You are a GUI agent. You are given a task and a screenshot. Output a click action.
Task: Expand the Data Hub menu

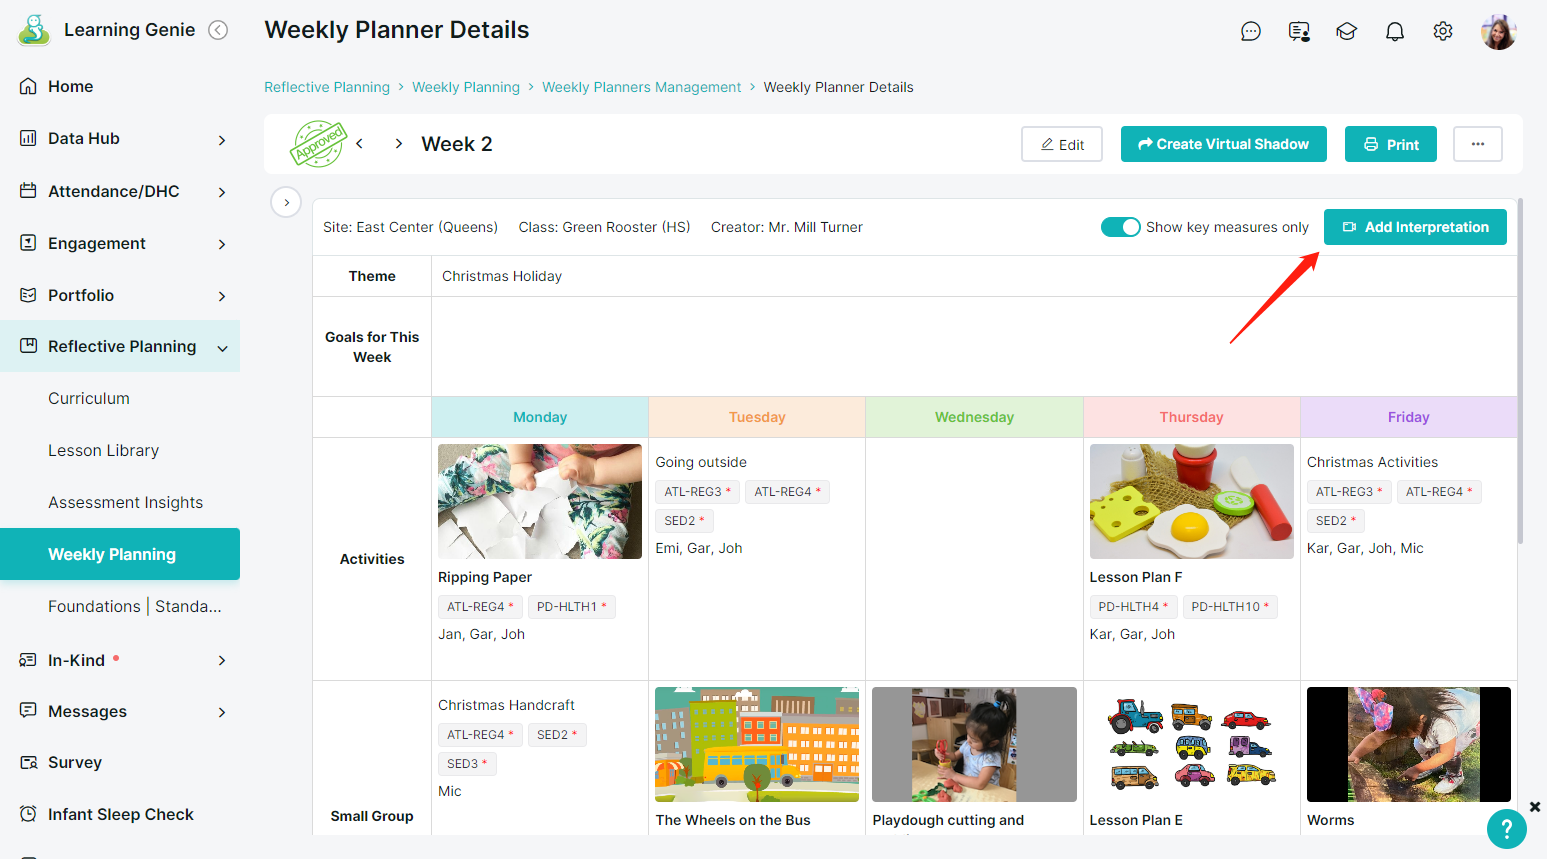tap(222, 140)
